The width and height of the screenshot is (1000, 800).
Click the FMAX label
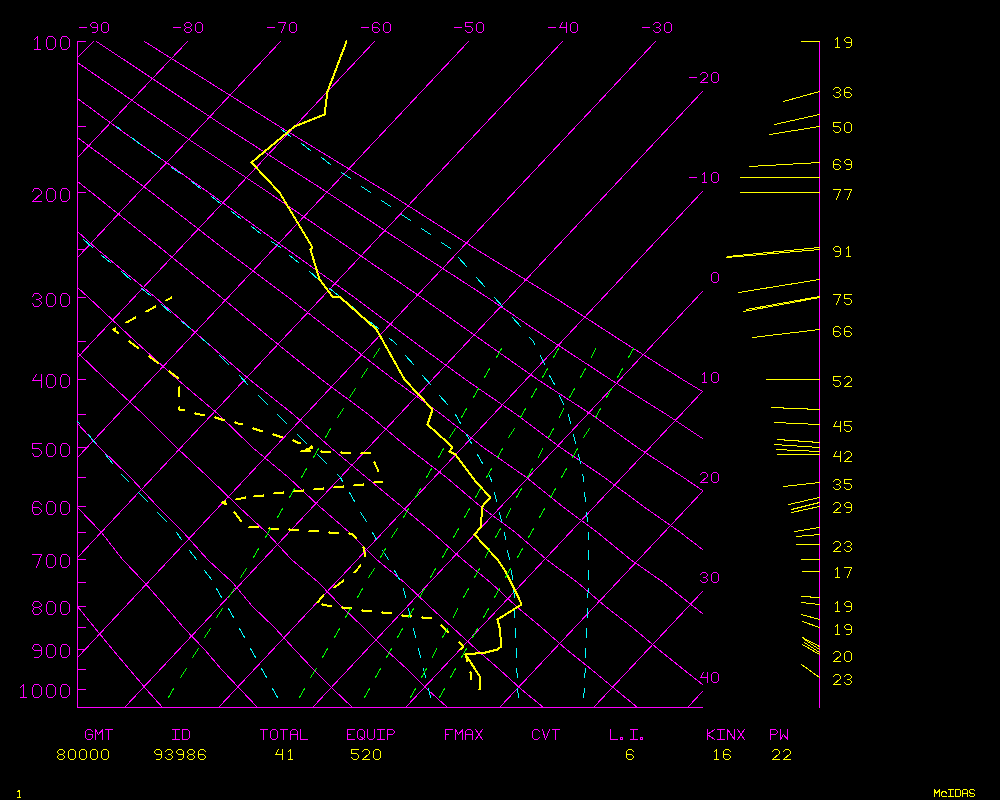click(463, 735)
